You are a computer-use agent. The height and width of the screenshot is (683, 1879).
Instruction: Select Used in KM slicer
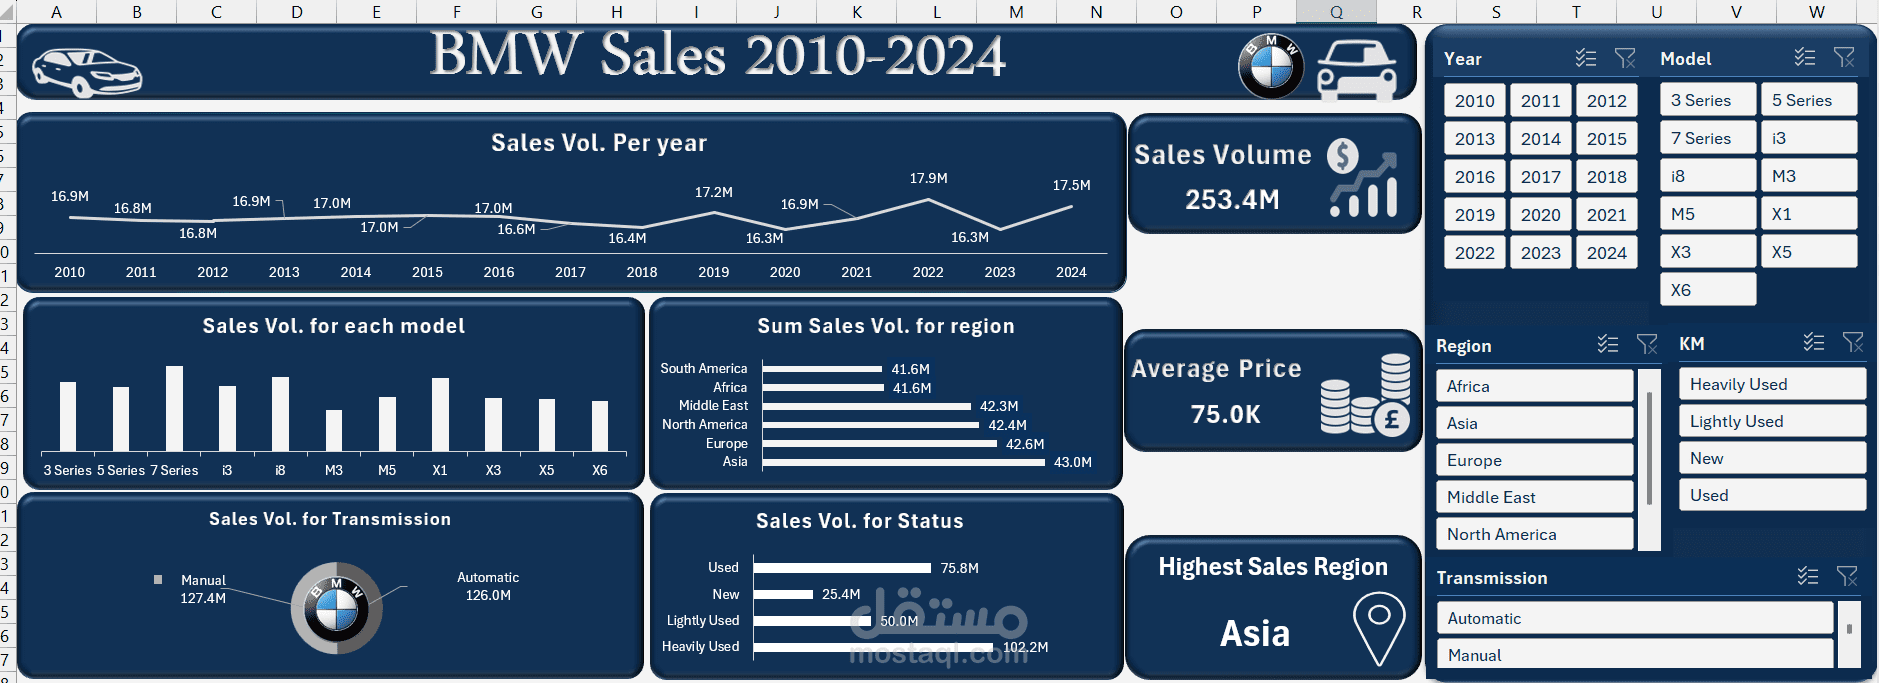pos(1772,495)
